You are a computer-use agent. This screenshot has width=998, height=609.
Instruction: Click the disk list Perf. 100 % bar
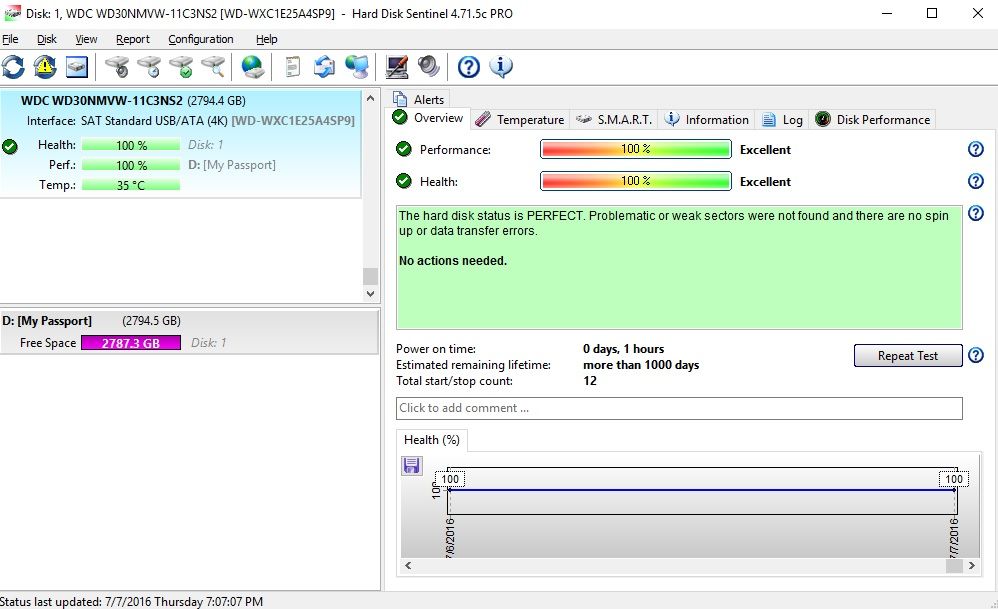click(x=131, y=165)
